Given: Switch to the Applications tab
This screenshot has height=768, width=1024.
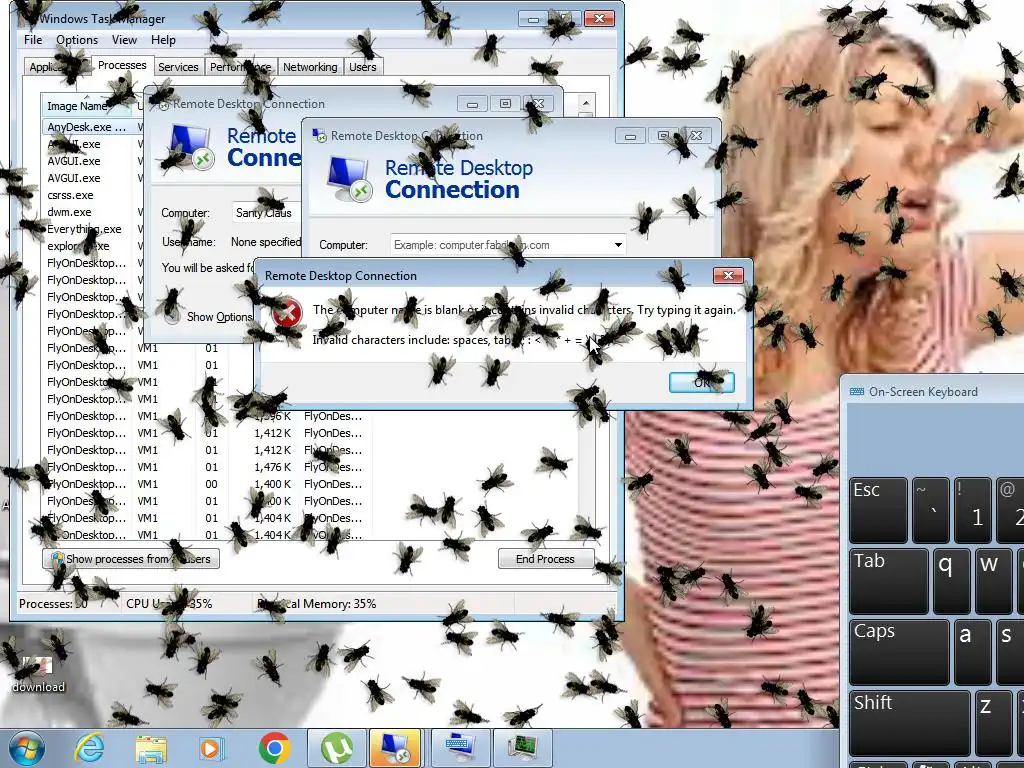Looking at the screenshot, I should coord(57,67).
